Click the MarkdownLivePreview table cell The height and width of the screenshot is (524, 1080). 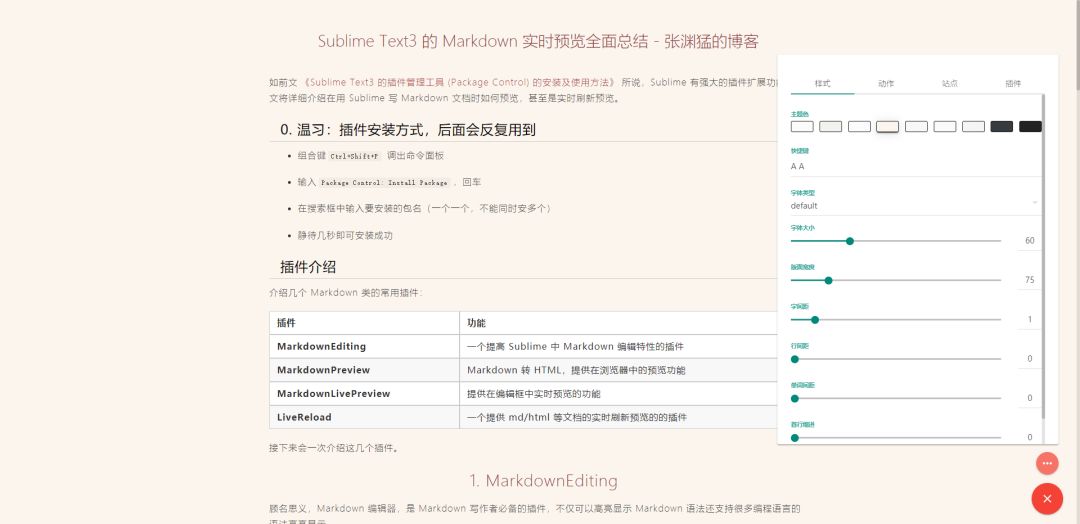364,394
